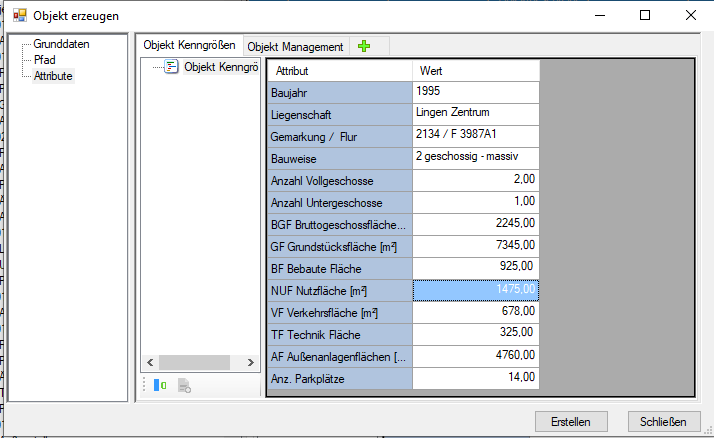Click the Liegenschaft attribute row label
This screenshot has width=714, height=438.
(340, 114)
